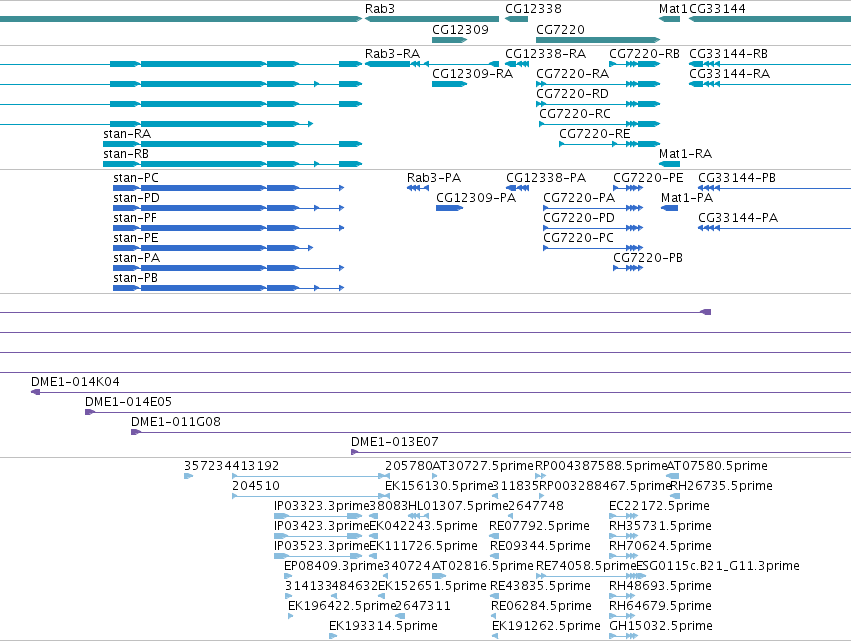Click EST EK042243.5prime

[x=423, y=526]
